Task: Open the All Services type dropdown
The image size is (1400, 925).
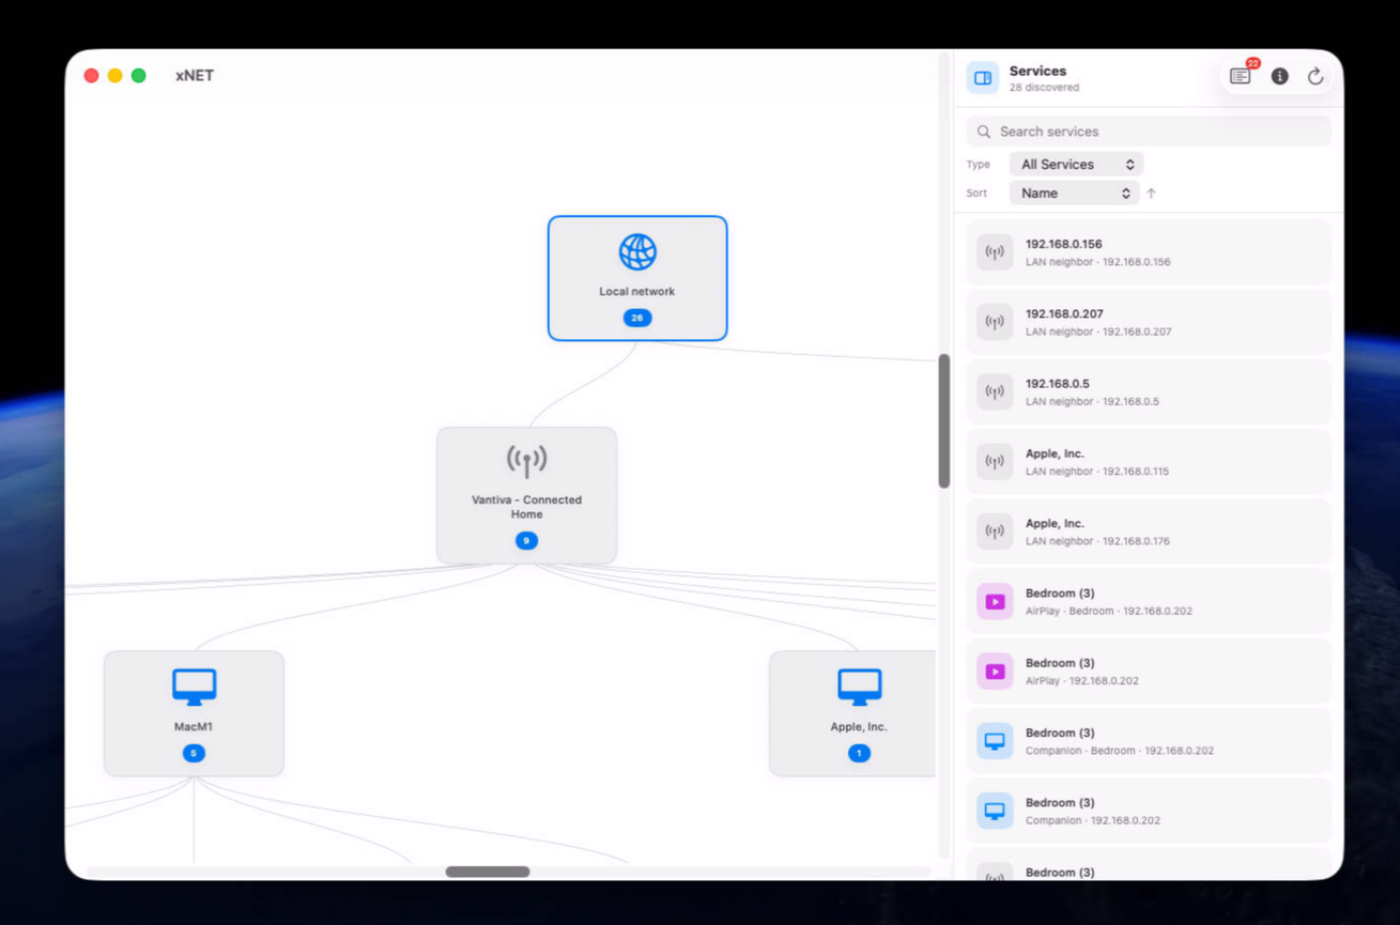Action: [x=1076, y=164]
